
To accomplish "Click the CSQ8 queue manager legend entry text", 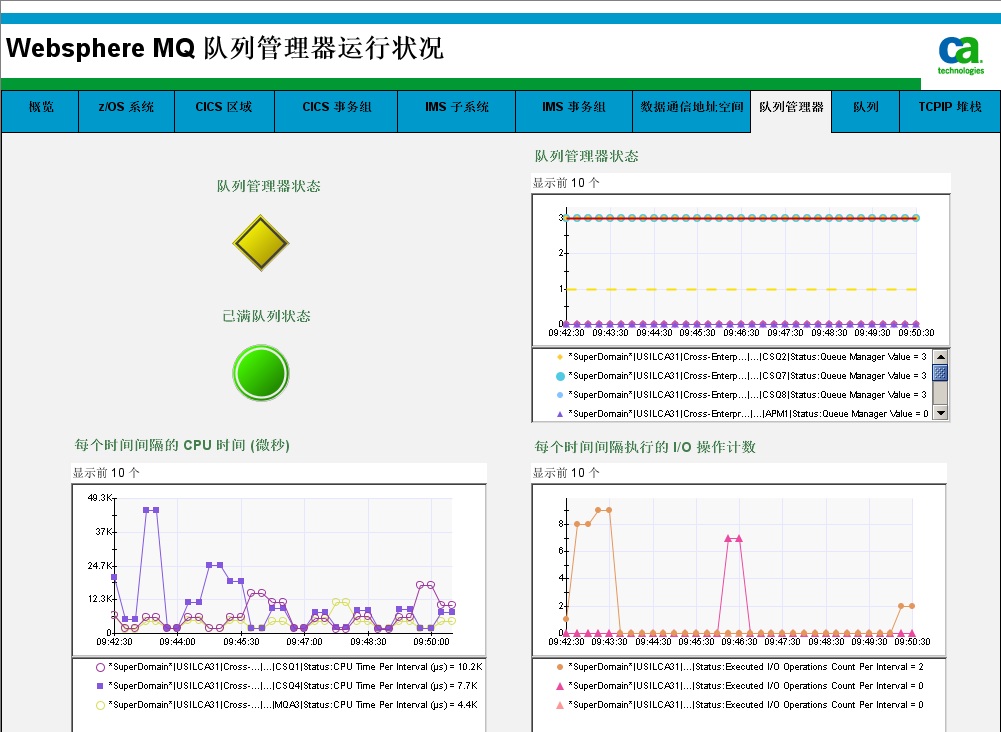I will point(747,395).
